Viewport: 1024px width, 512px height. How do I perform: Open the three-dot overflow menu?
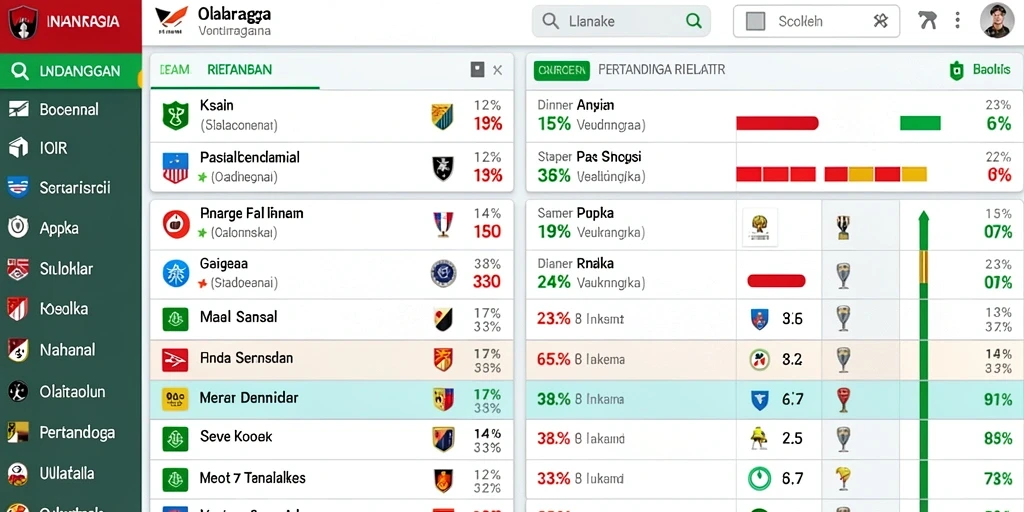[x=957, y=20]
